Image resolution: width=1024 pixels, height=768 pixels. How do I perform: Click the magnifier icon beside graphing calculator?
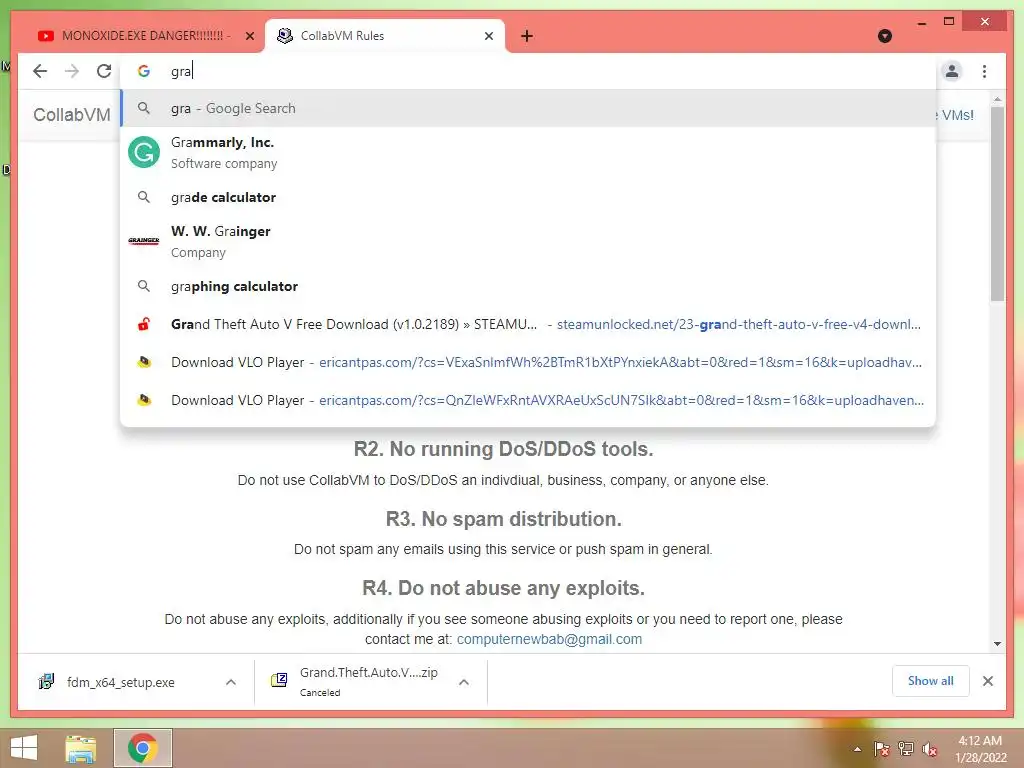coord(144,285)
